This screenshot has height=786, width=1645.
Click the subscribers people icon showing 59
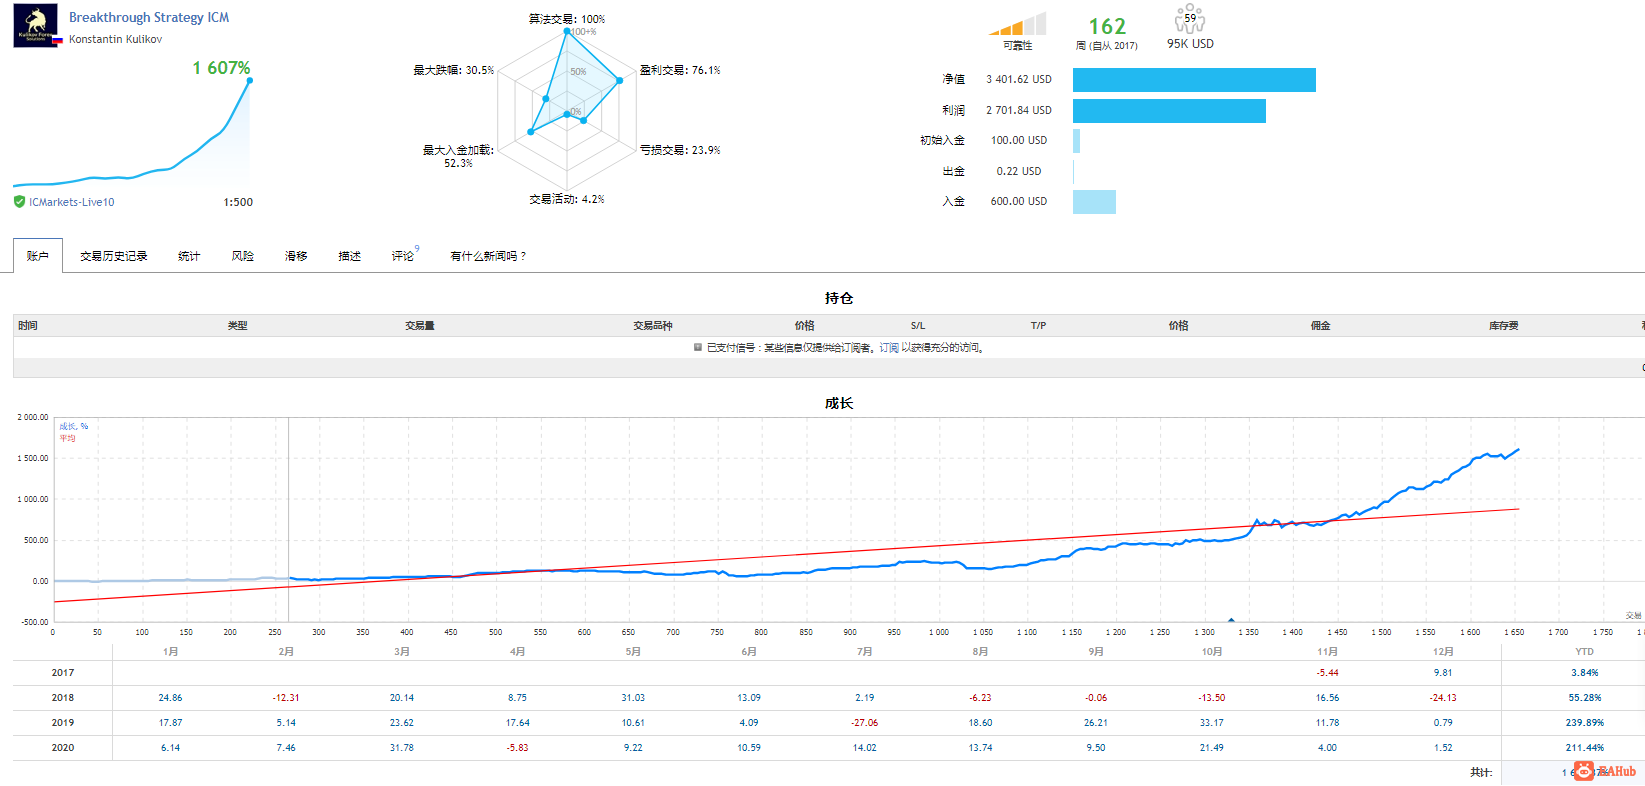tap(1190, 19)
